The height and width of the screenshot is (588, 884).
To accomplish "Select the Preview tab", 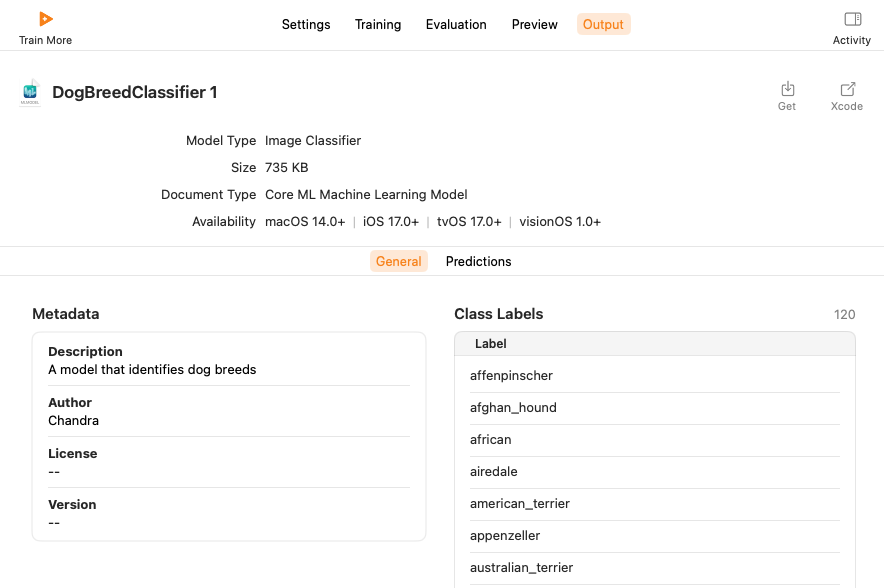I will [x=535, y=24].
